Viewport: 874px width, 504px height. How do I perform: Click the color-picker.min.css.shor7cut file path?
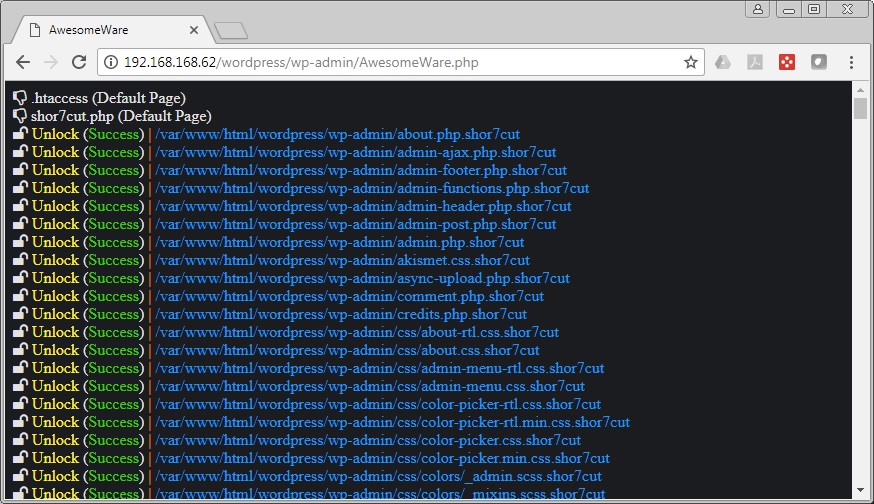click(x=382, y=458)
